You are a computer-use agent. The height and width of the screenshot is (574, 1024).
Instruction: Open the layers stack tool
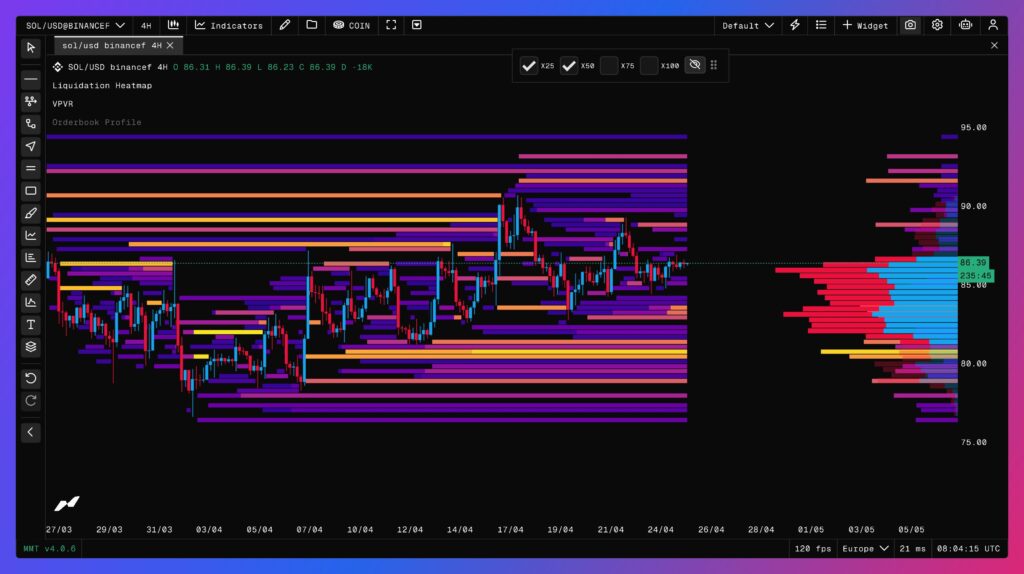(x=31, y=347)
